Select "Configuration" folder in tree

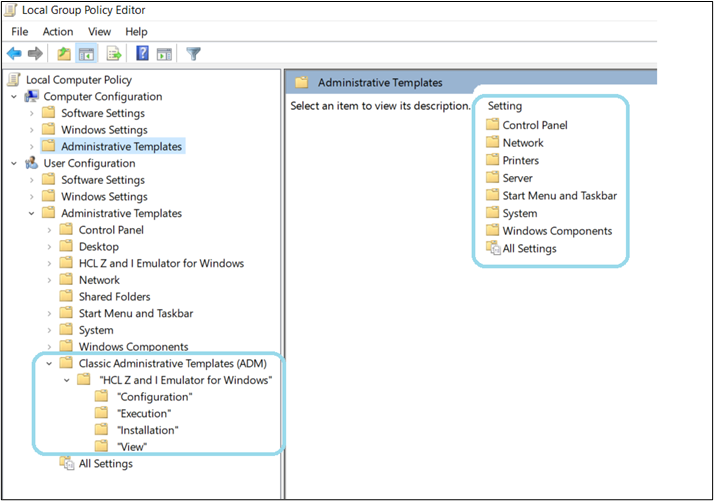click(x=155, y=397)
